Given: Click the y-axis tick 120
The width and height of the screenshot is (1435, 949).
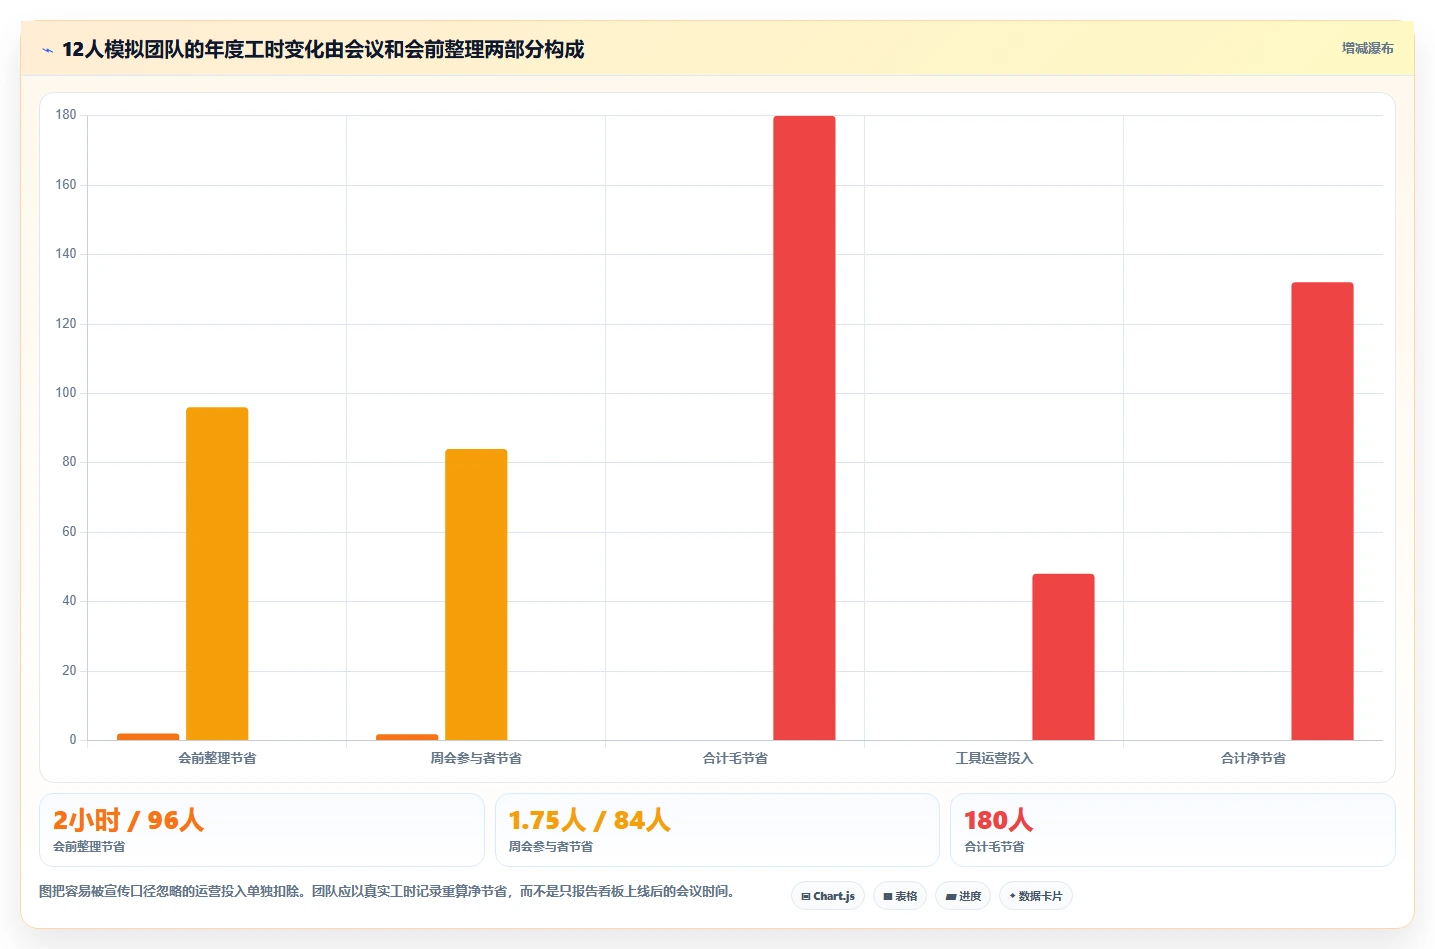Looking at the screenshot, I should point(66,324).
